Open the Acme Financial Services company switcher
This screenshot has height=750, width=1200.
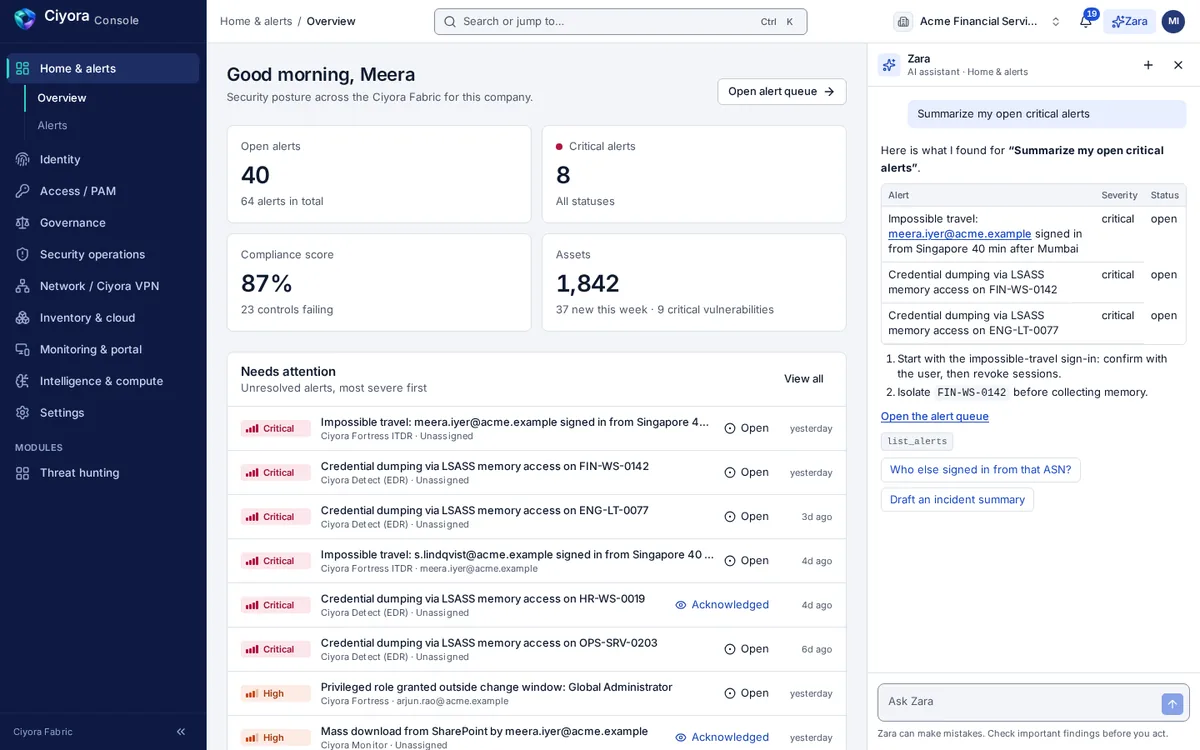click(x=978, y=21)
